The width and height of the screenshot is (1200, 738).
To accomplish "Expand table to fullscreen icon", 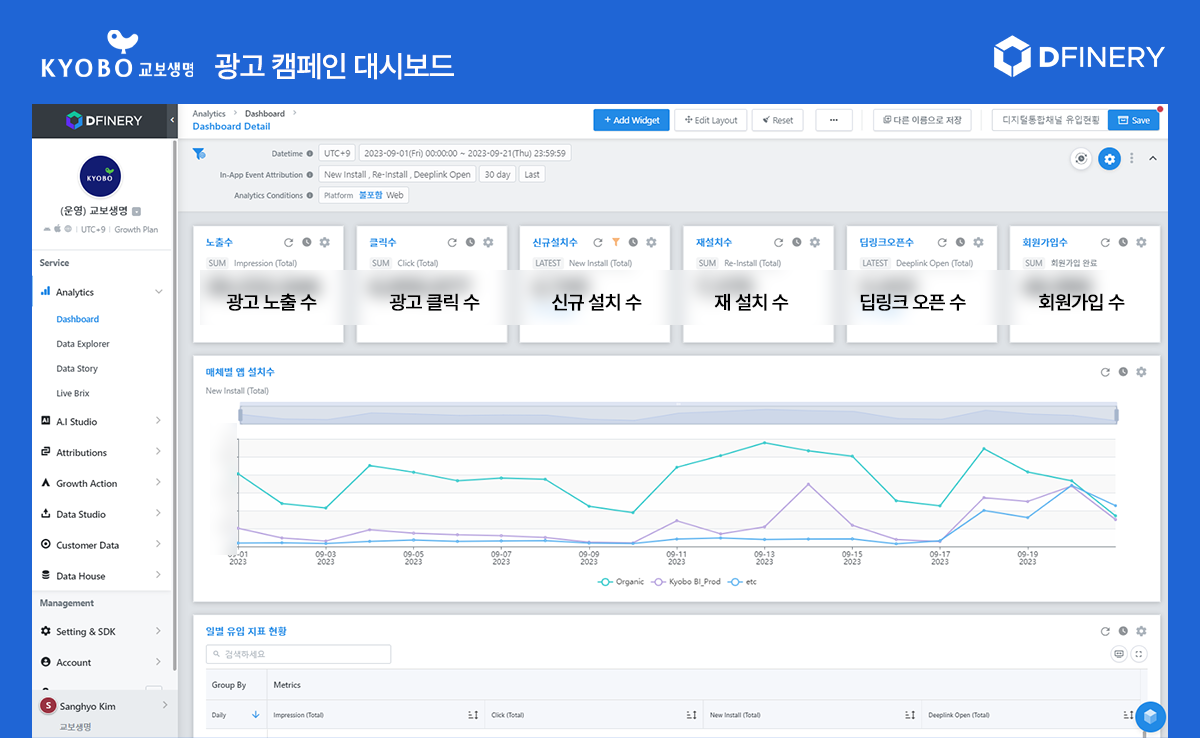I will [1139, 654].
